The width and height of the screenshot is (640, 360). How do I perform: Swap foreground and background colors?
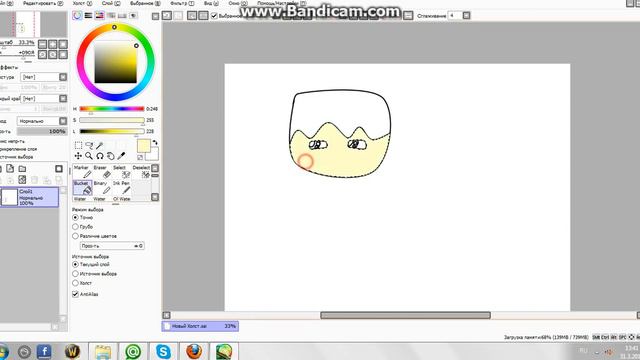[x=155, y=142]
